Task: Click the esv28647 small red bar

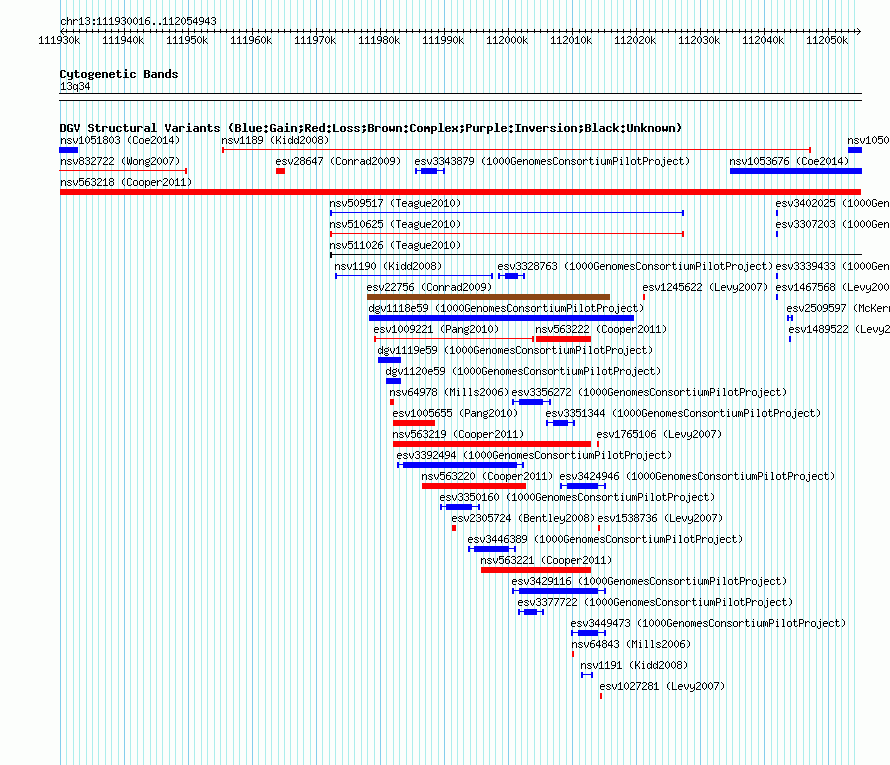Action: coord(280,171)
